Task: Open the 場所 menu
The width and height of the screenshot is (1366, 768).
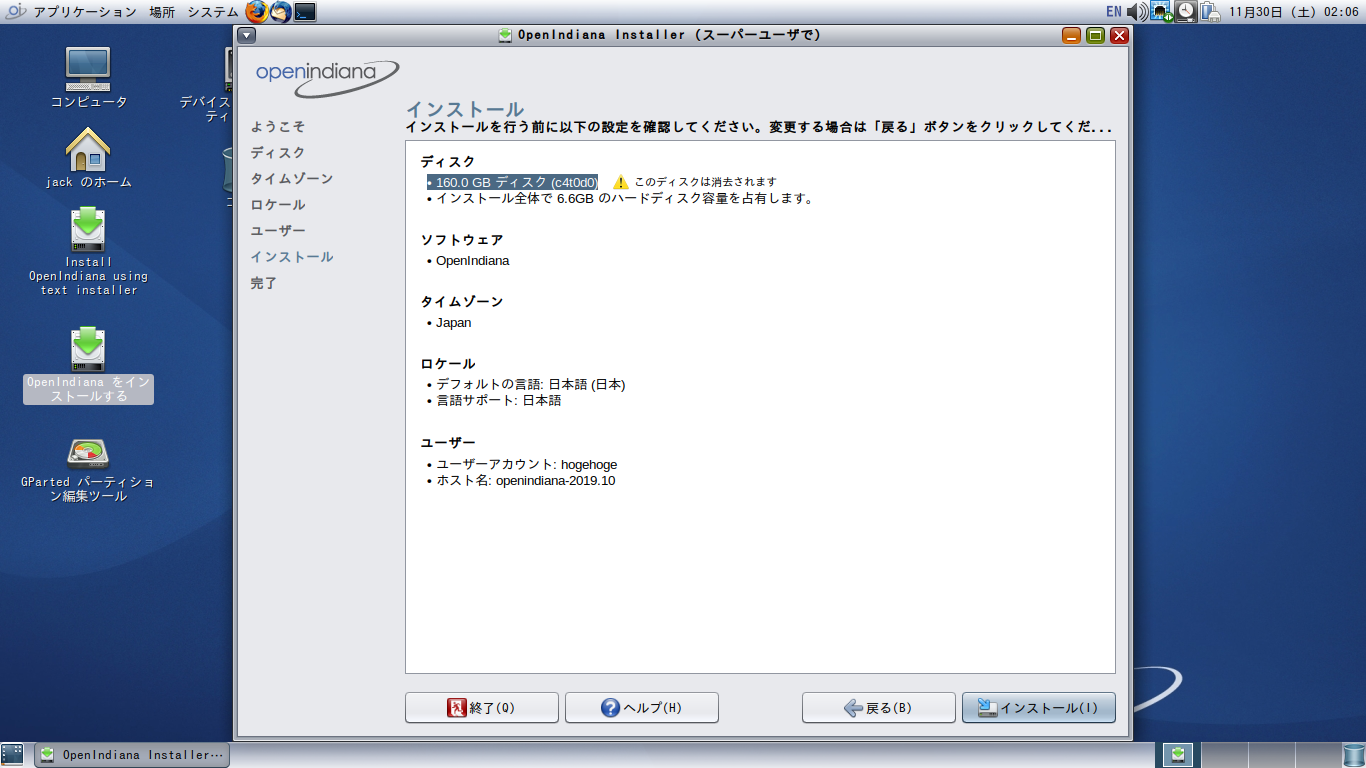Action: pyautogui.click(x=162, y=12)
